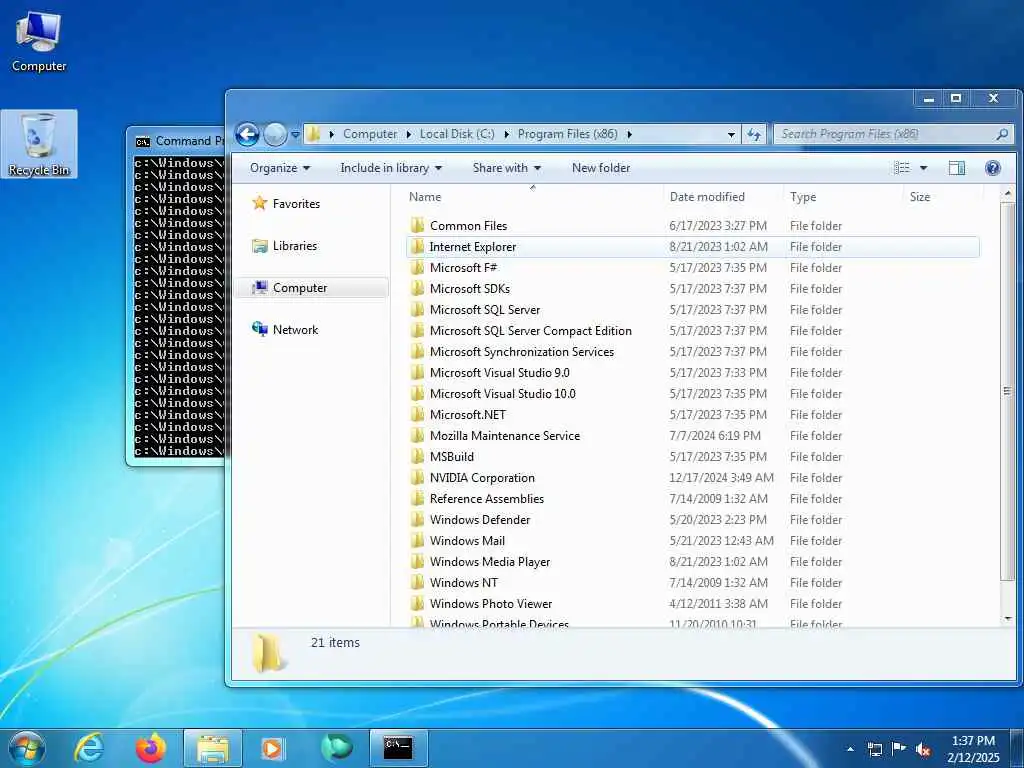Click the file list scroll down arrow
Viewport: 1024px width, 768px height.
click(1008, 618)
